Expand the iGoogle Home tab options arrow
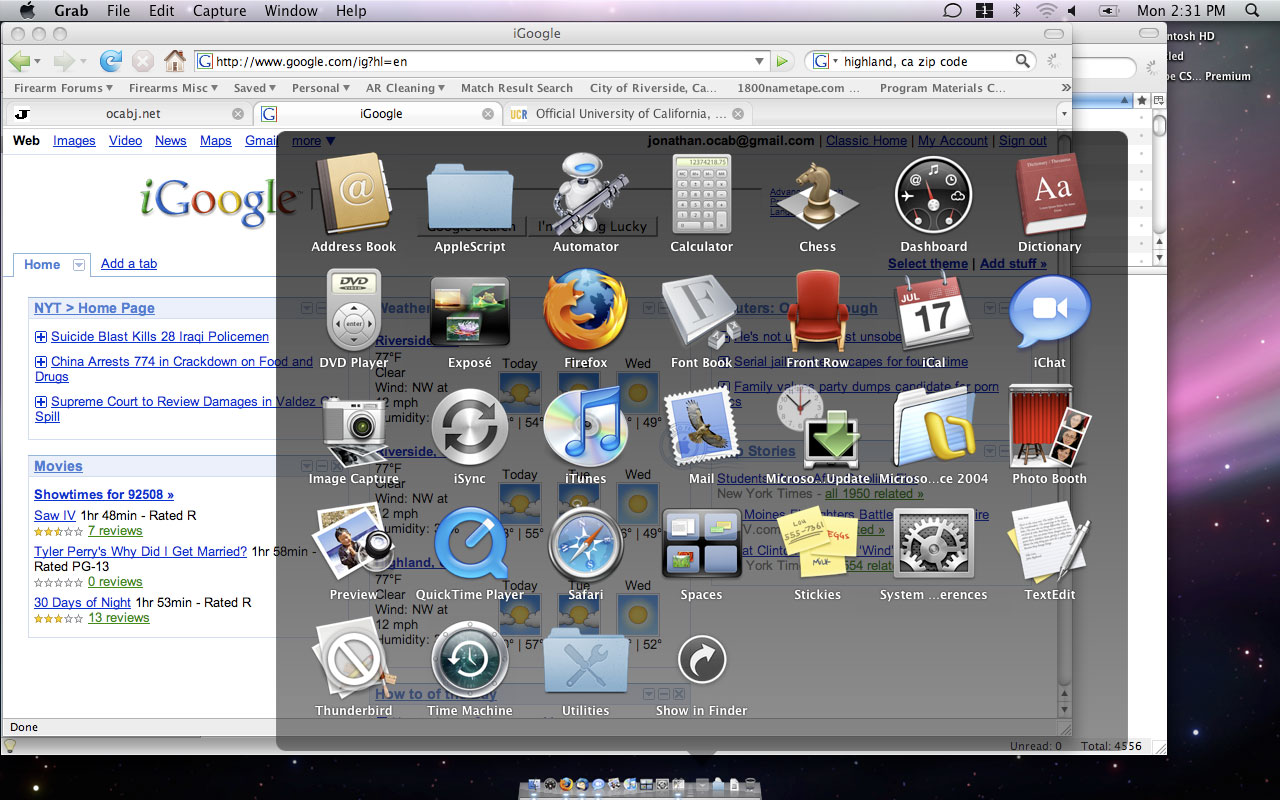The height and width of the screenshot is (800, 1280). pyautogui.click(x=79, y=265)
